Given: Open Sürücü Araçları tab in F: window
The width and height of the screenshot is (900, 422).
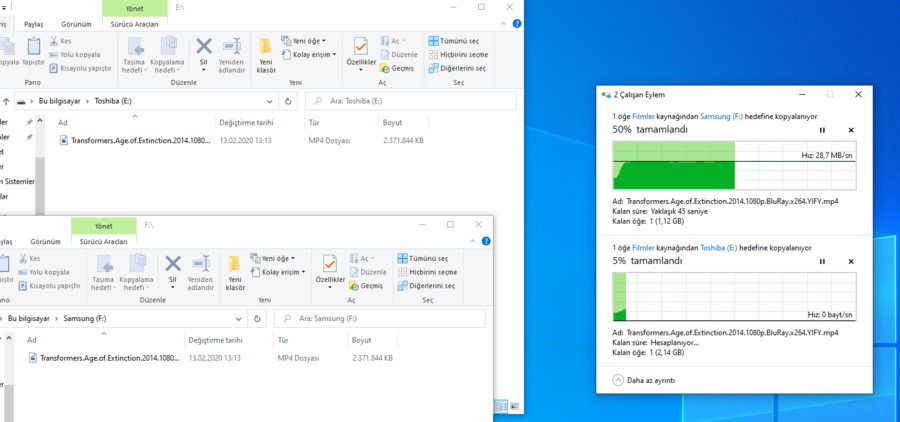Looking at the screenshot, I should (104, 242).
